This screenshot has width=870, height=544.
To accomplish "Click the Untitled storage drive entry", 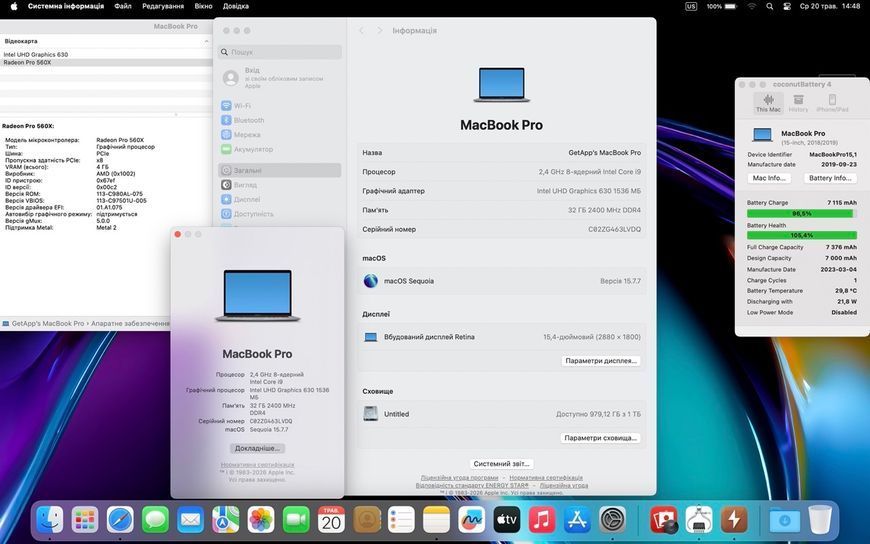I will click(x=502, y=414).
